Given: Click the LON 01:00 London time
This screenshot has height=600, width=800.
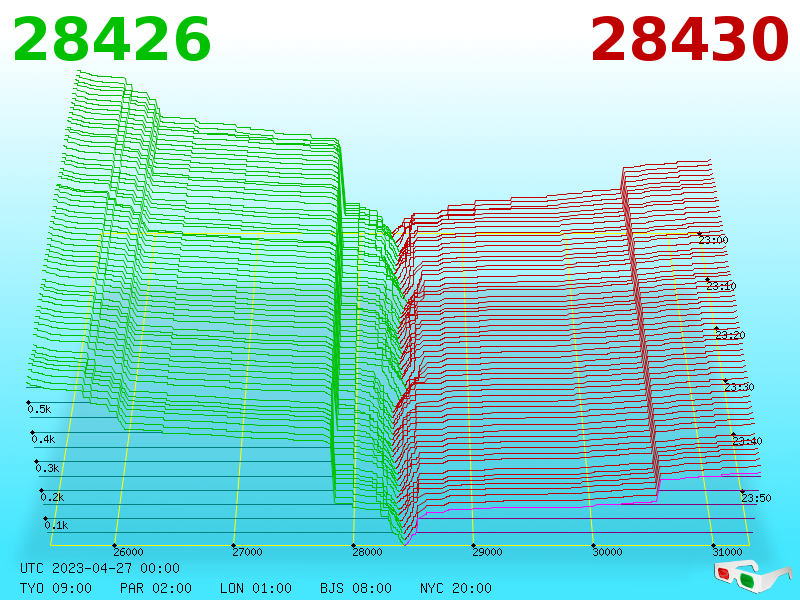Looking at the screenshot, I should [256, 588].
